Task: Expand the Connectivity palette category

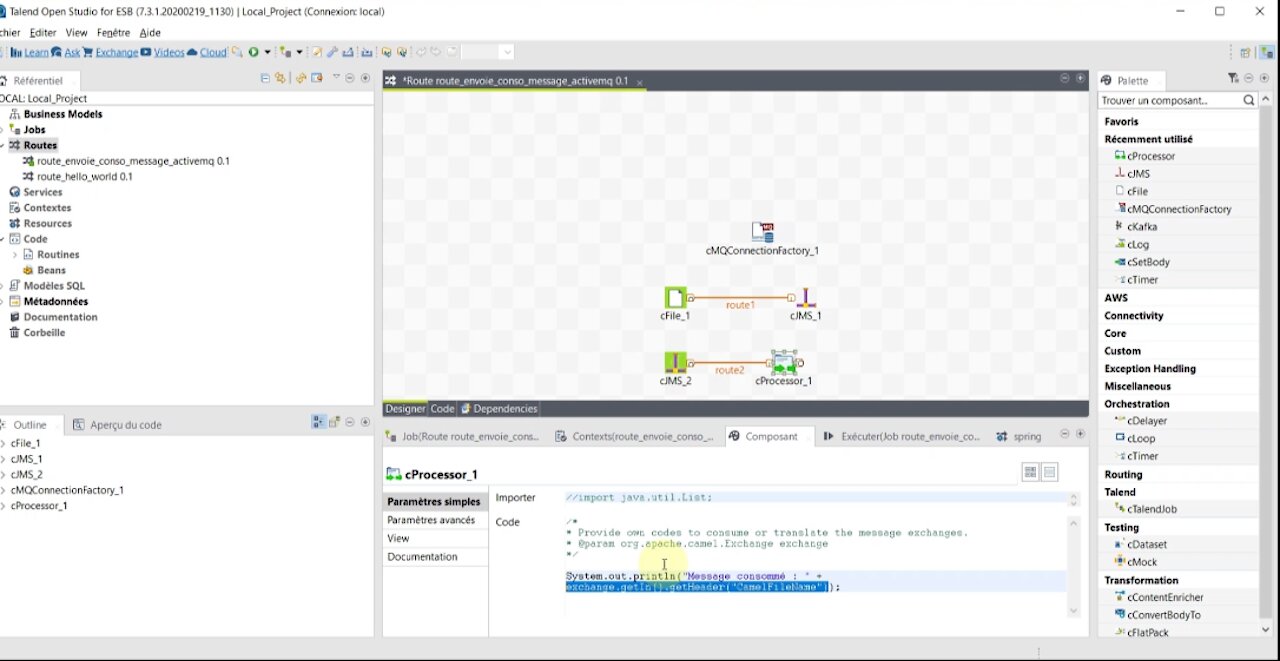Action: (1134, 315)
